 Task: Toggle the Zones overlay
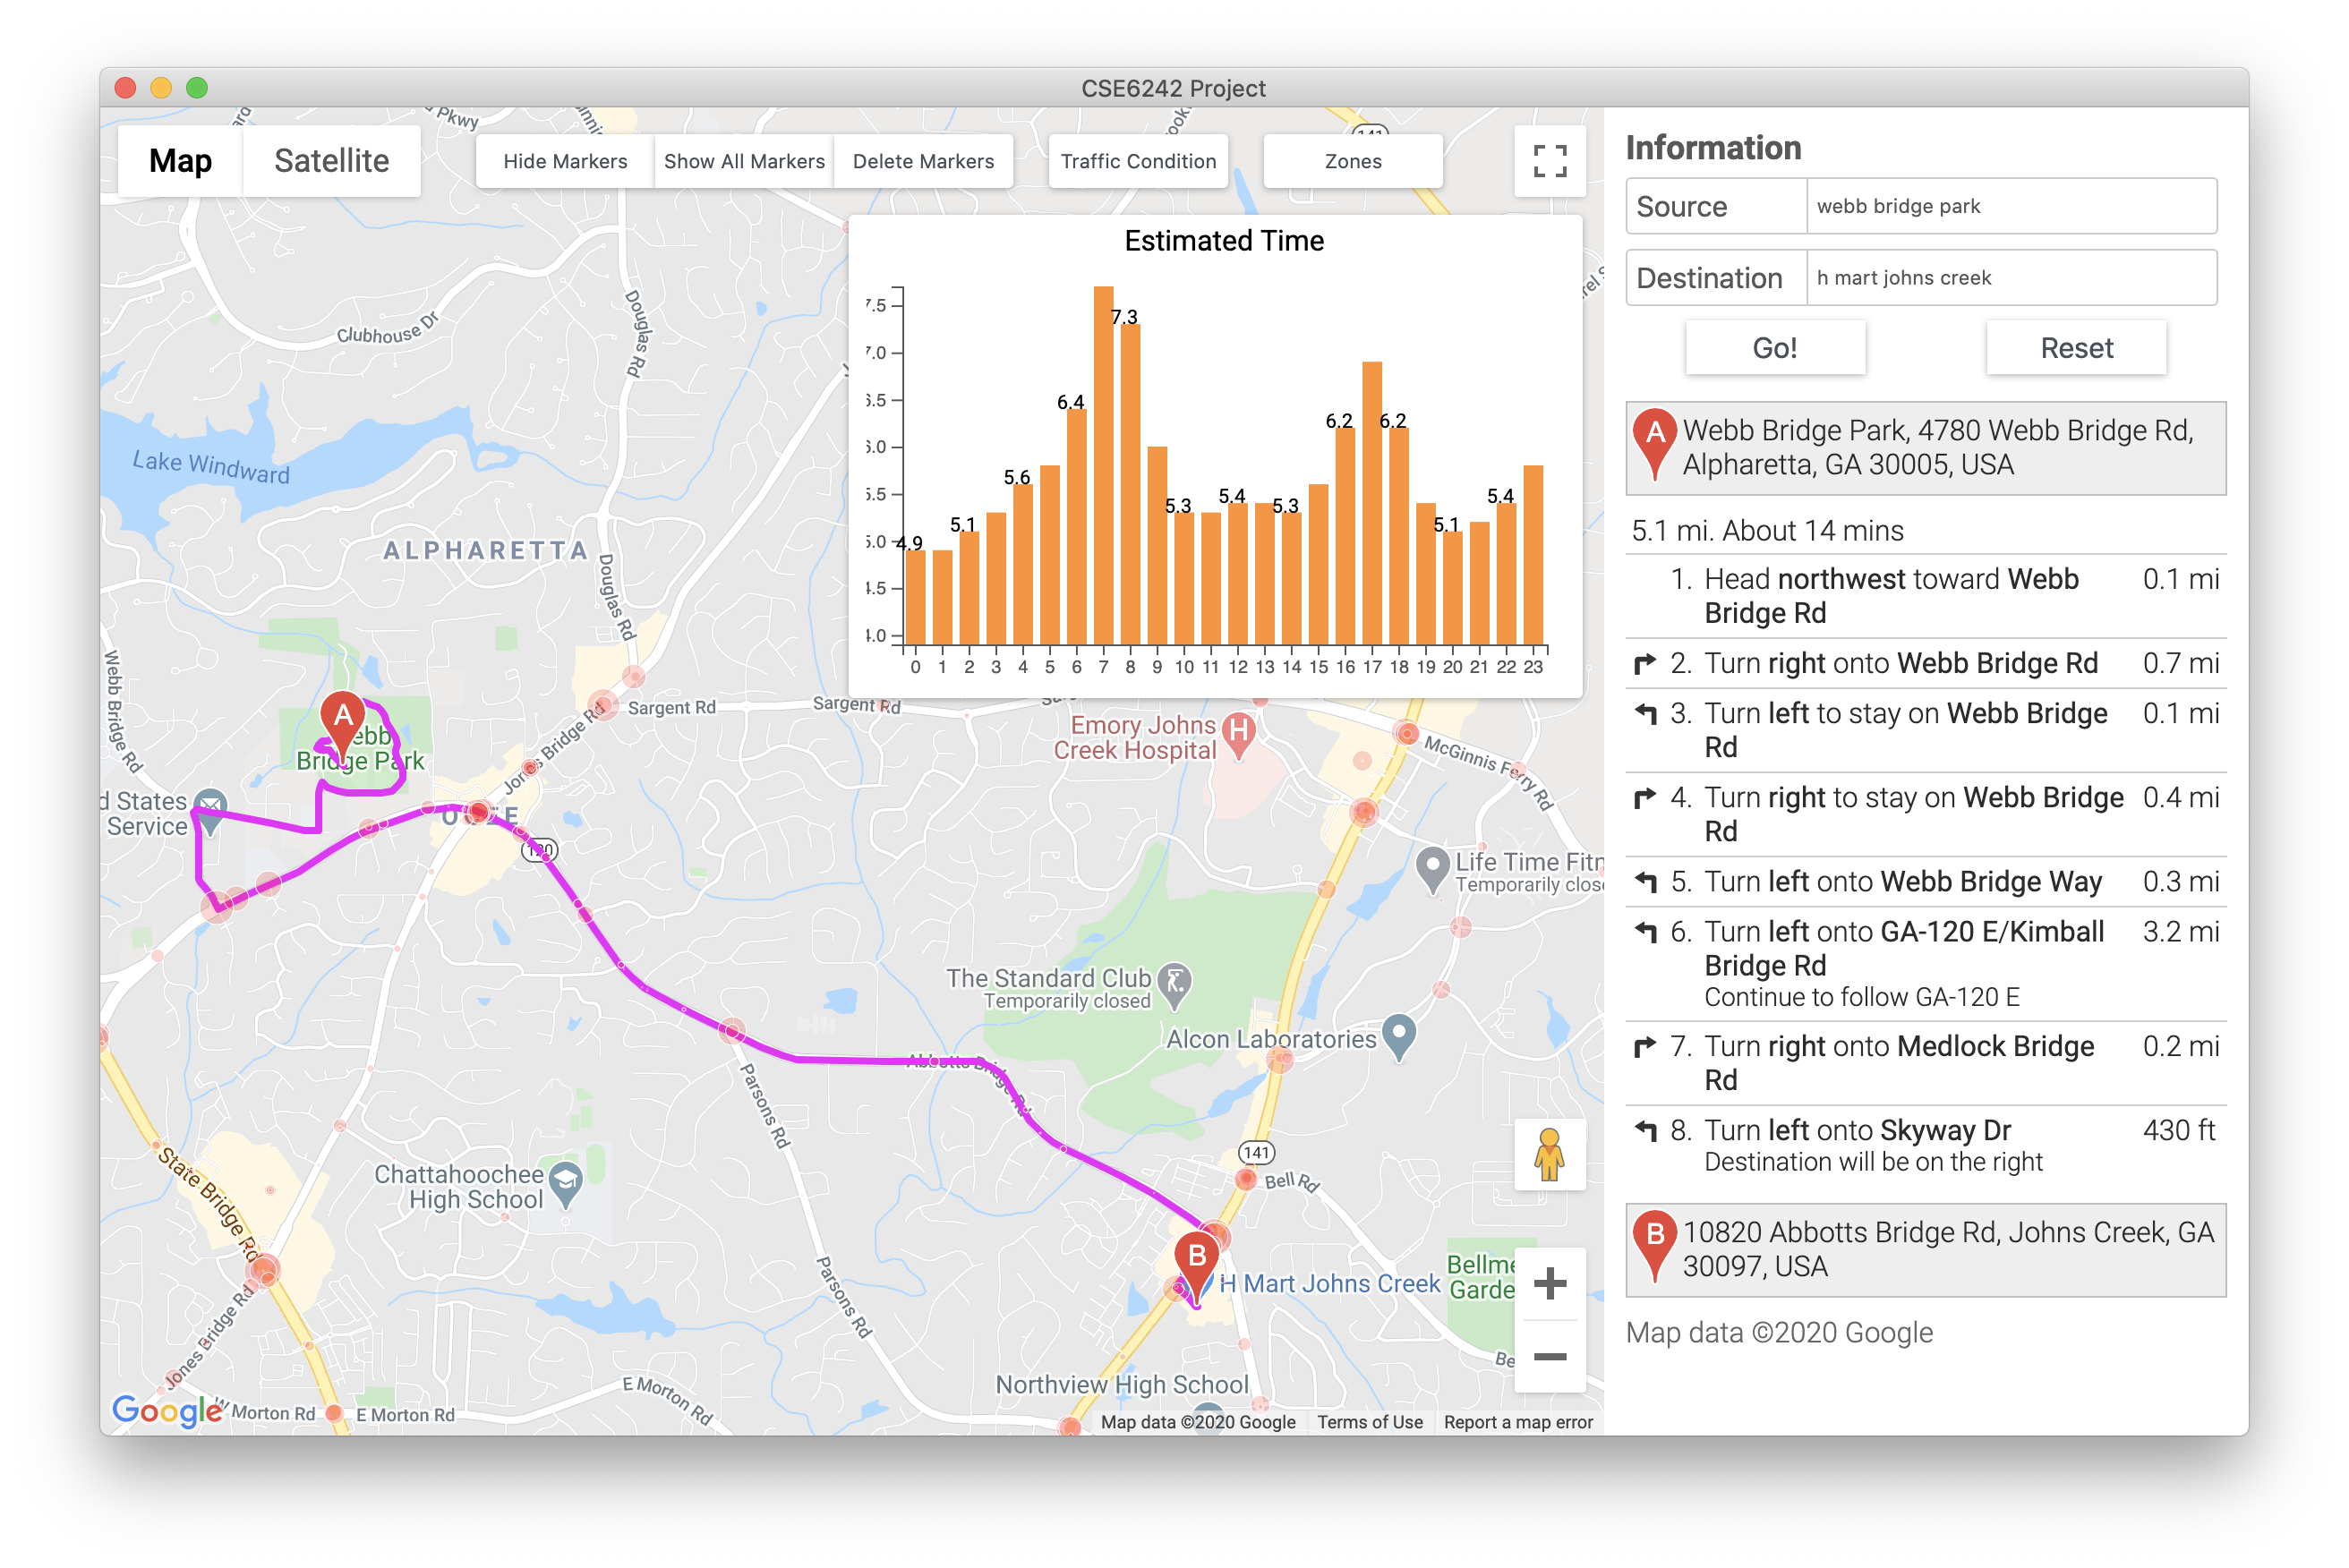point(1352,161)
